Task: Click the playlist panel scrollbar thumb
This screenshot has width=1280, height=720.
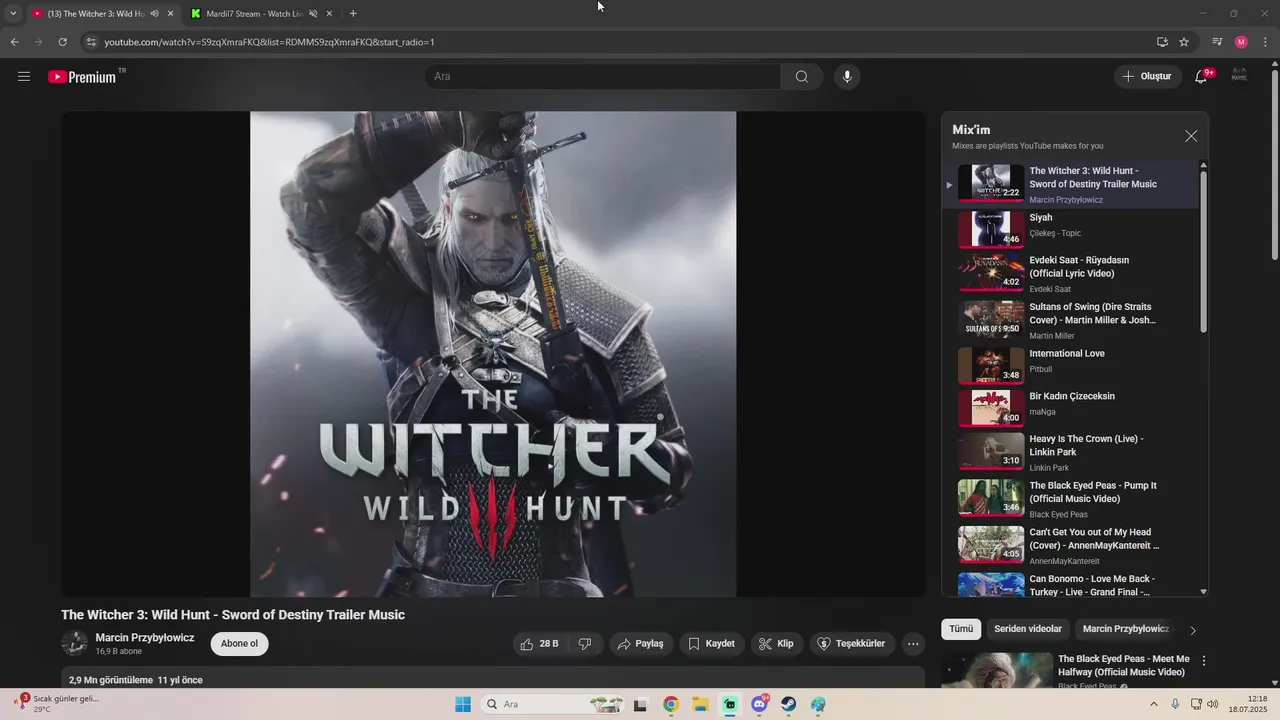Action: click(x=1203, y=250)
